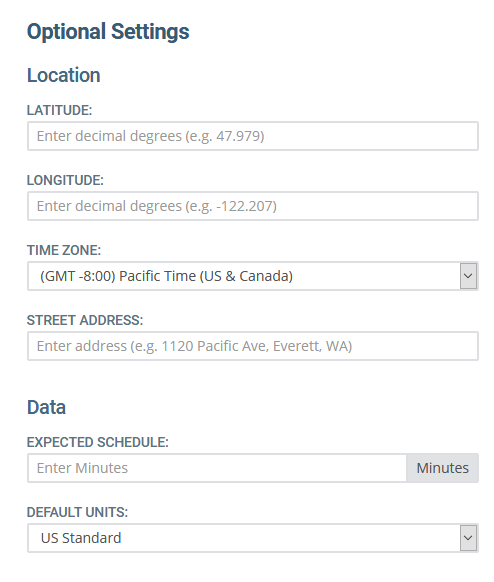Click the STREET ADDRESS field label
The image size is (494, 582).
(x=85, y=320)
